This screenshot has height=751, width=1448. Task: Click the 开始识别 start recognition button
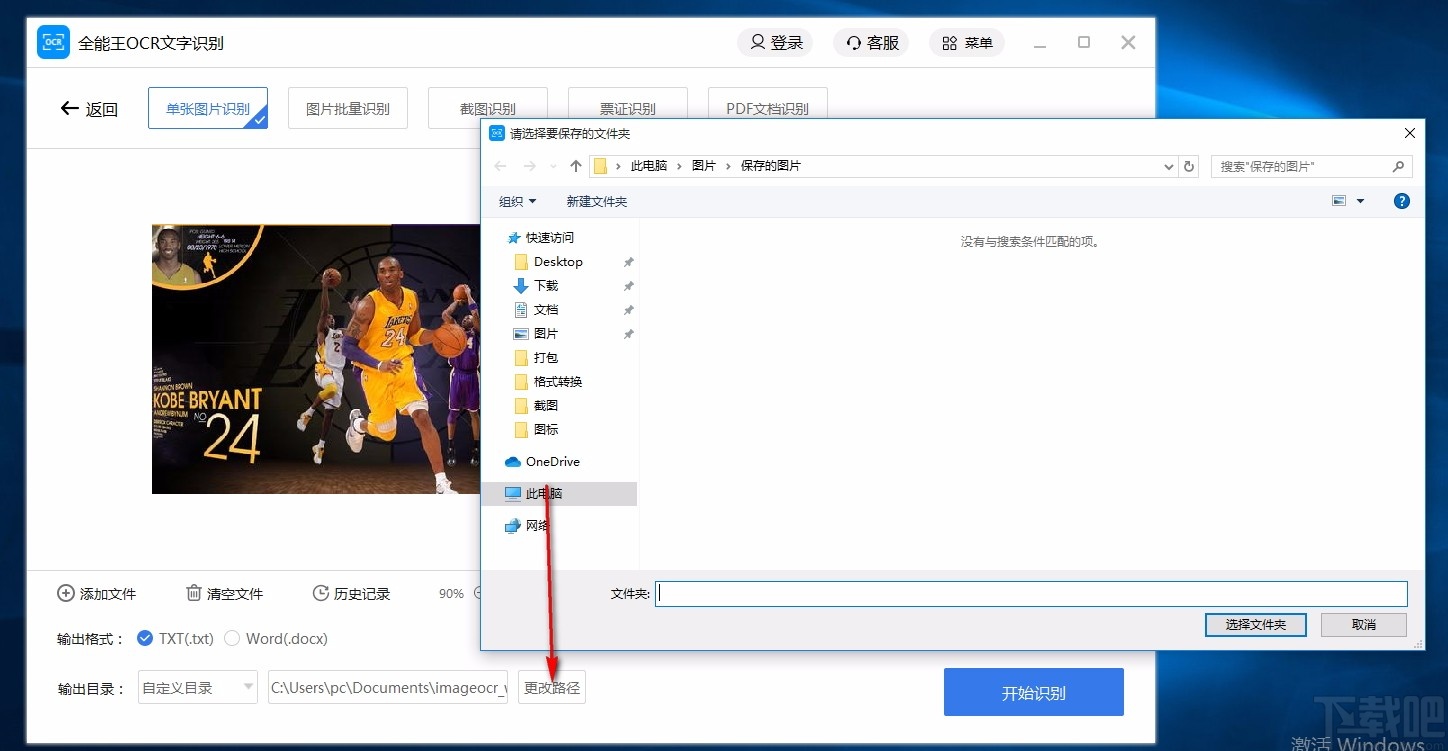tap(1033, 691)
